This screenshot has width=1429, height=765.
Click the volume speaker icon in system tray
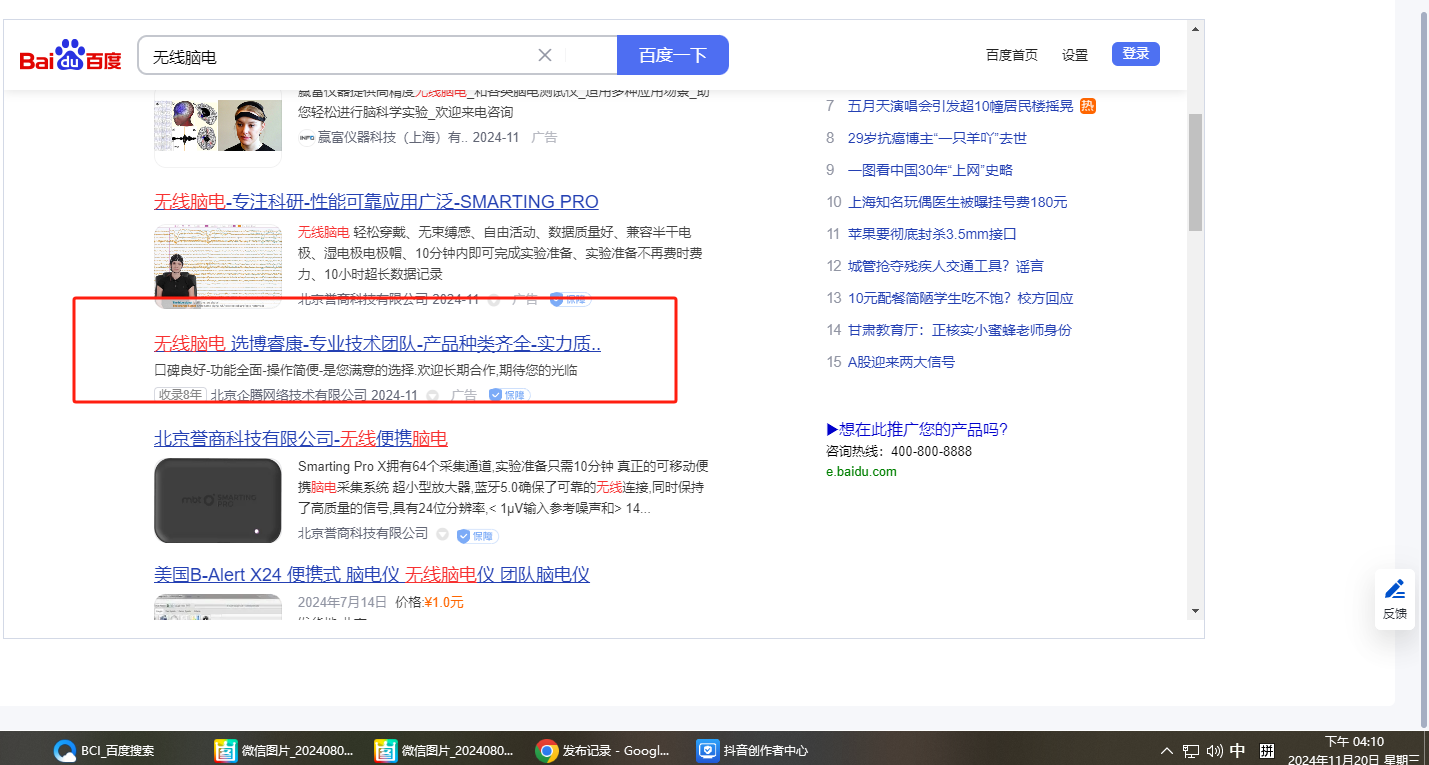(1215, 750)
